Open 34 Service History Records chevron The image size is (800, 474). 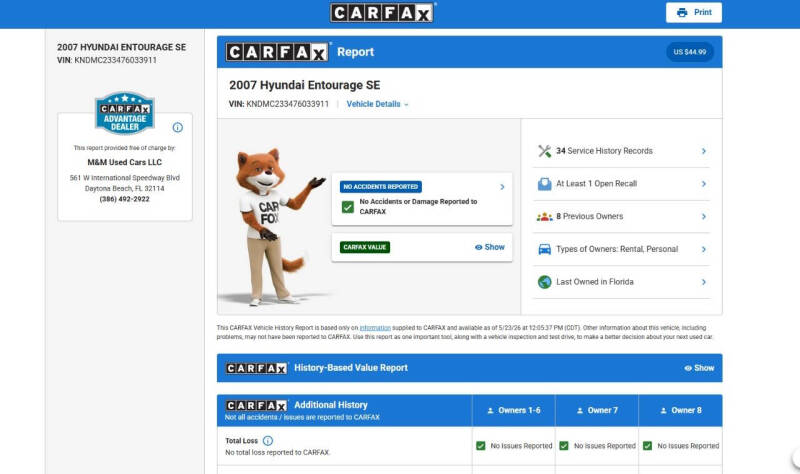[704, 151]
